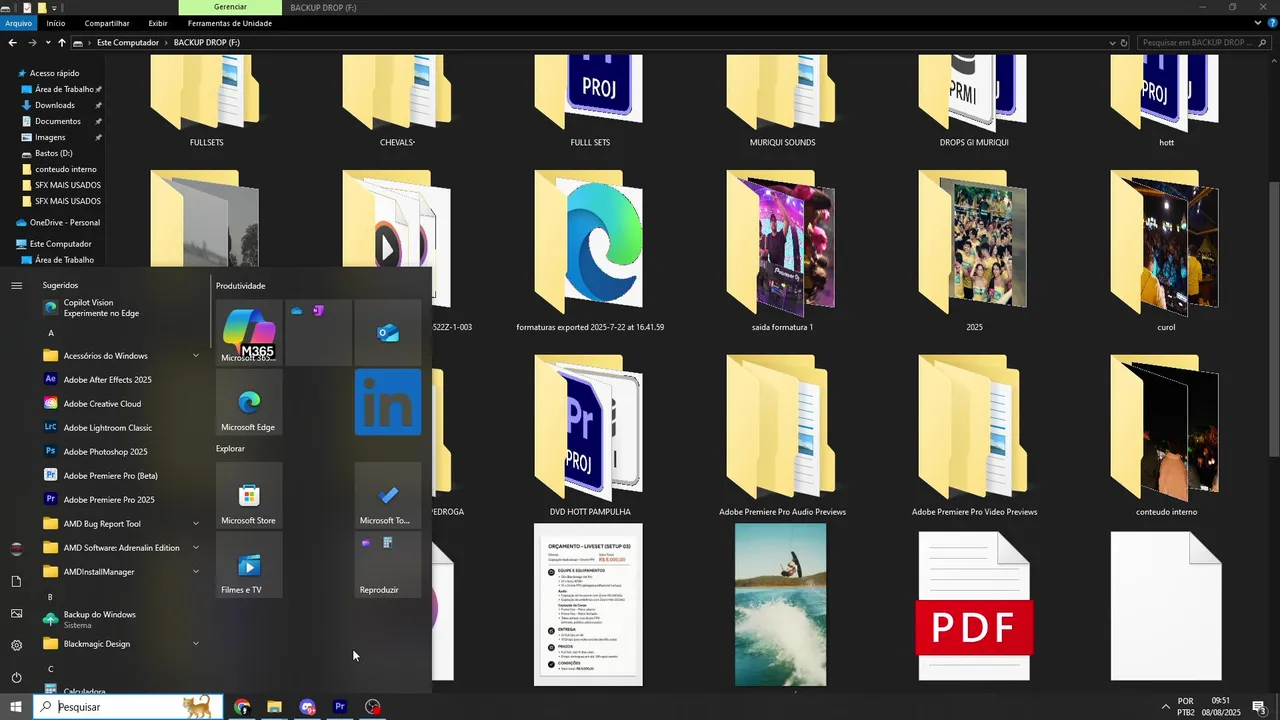
Task: Open the Microsoft Store tile
Action: 249,495
